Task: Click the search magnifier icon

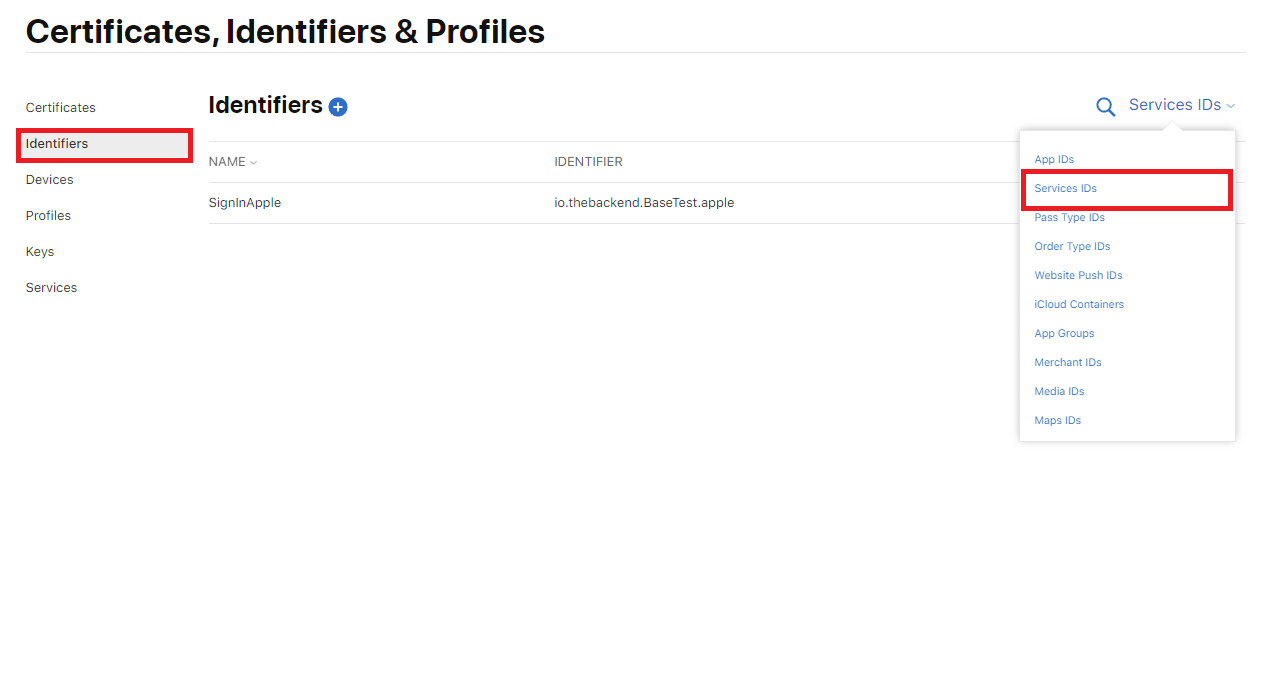Action: point(1105,107)
